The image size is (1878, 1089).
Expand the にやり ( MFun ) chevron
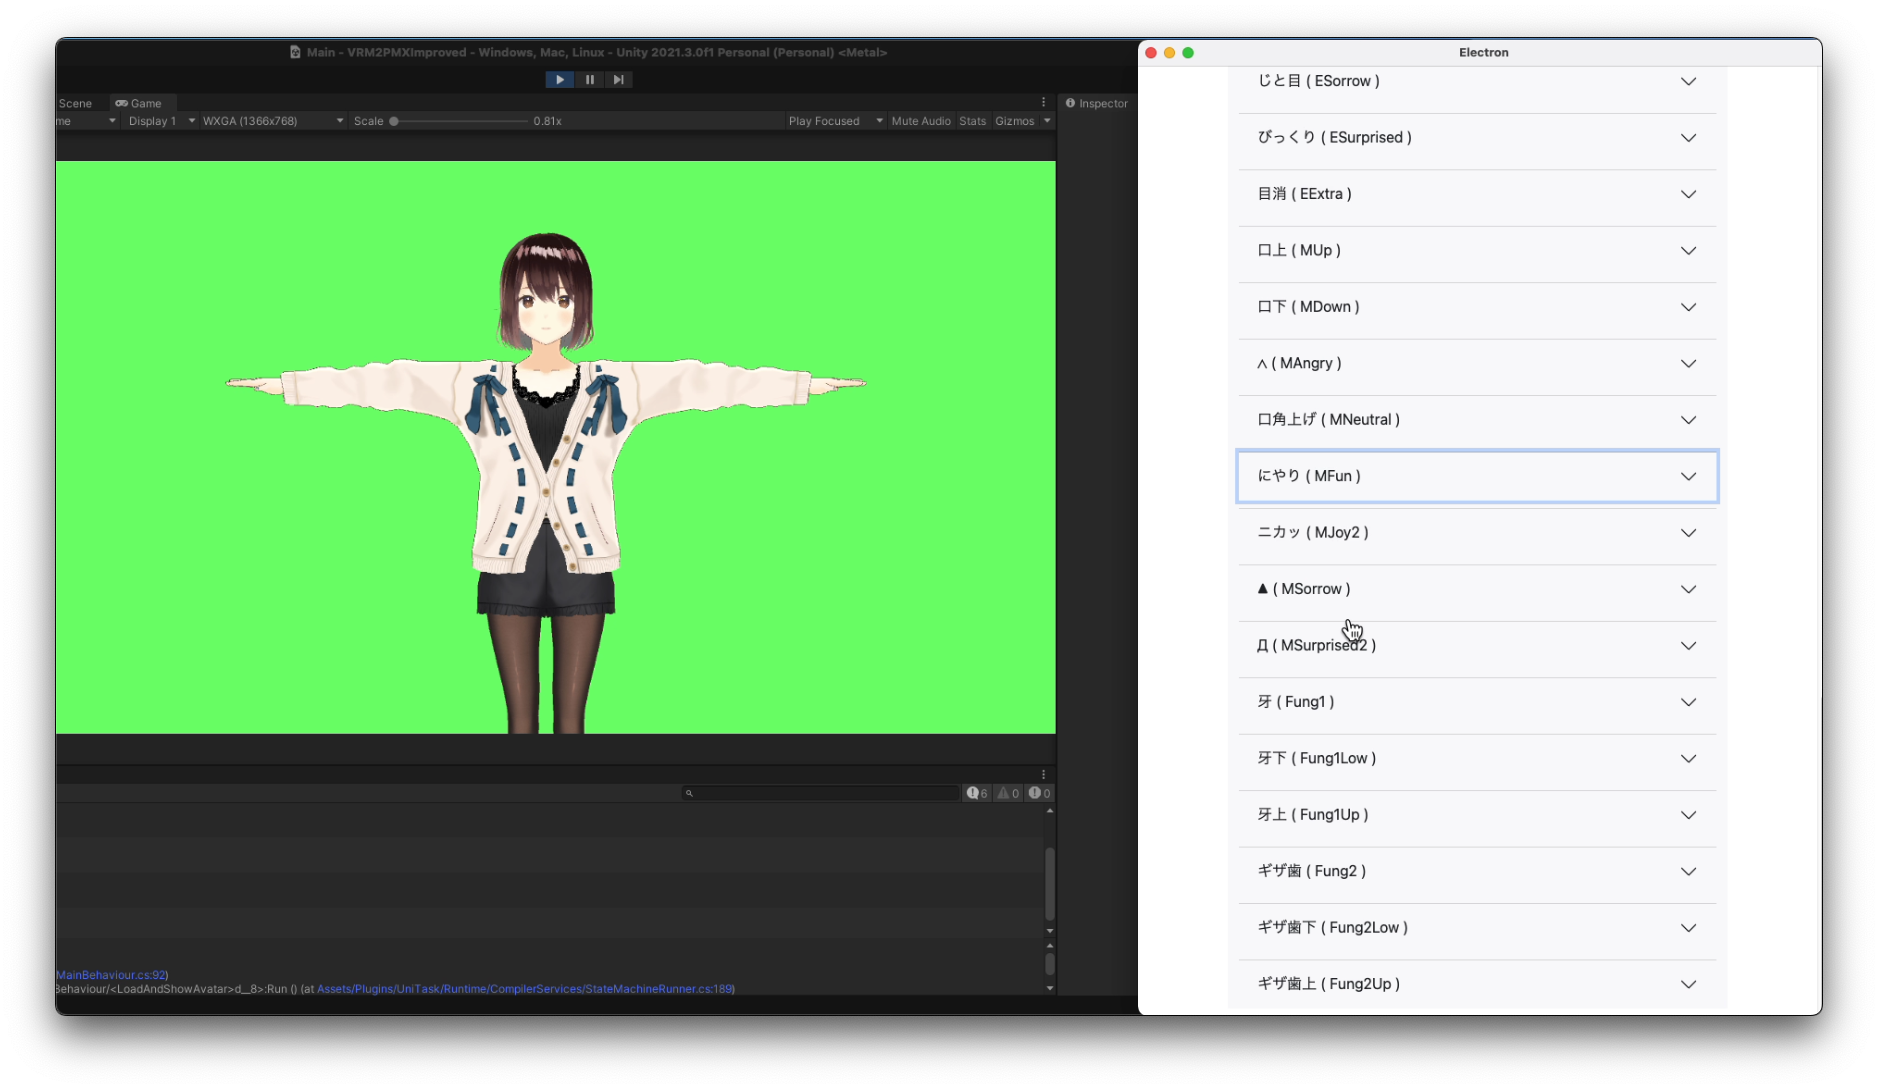(x=1688, y=477)
